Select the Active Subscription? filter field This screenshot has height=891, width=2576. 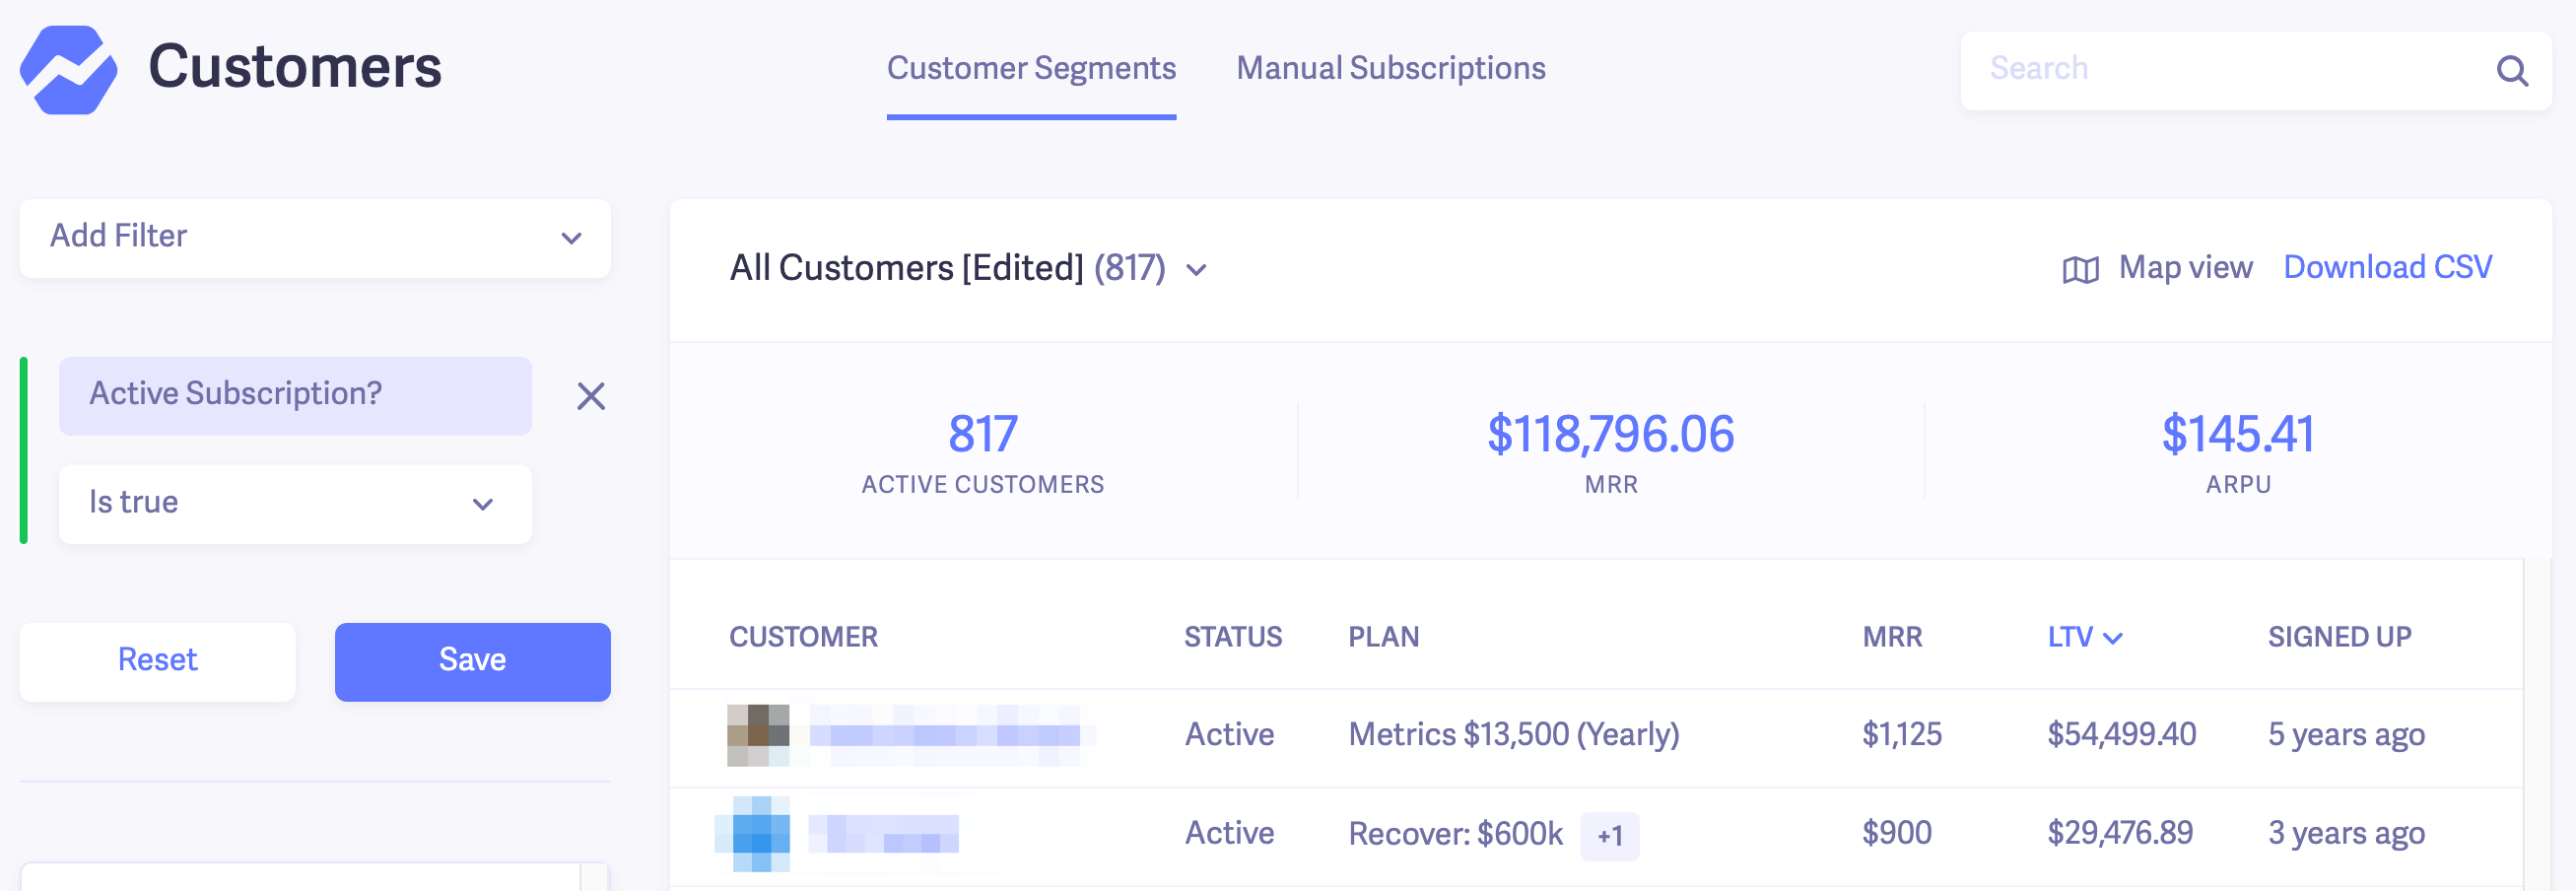click(x=295, y=395)
